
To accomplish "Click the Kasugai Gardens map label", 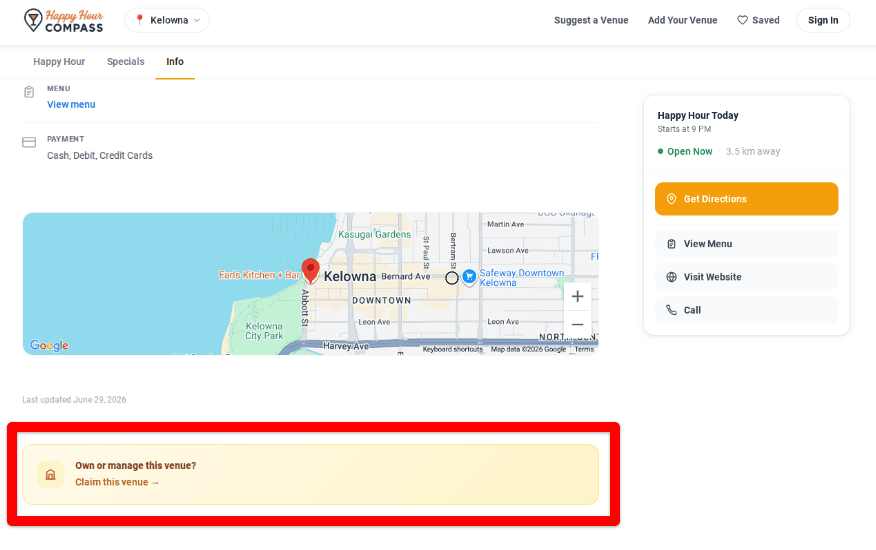I will click(x=374, y=234).
